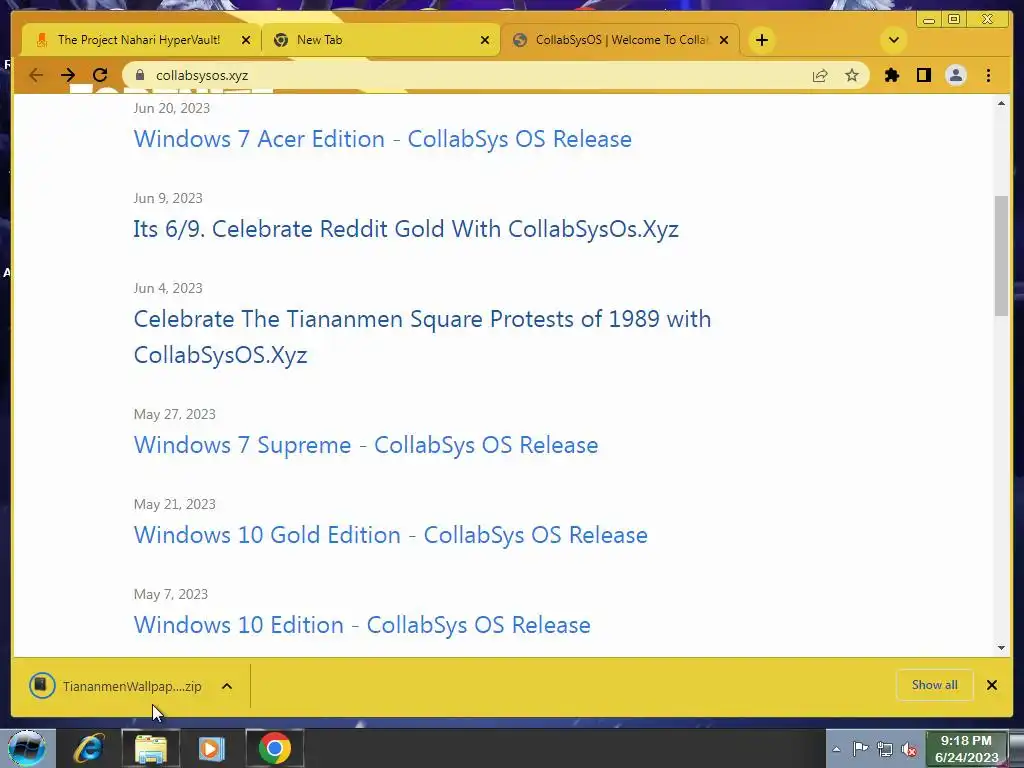Click the Jun 20, 2023 date text
The width and height of the screenshot is (1024, 768).
(172, 108)
